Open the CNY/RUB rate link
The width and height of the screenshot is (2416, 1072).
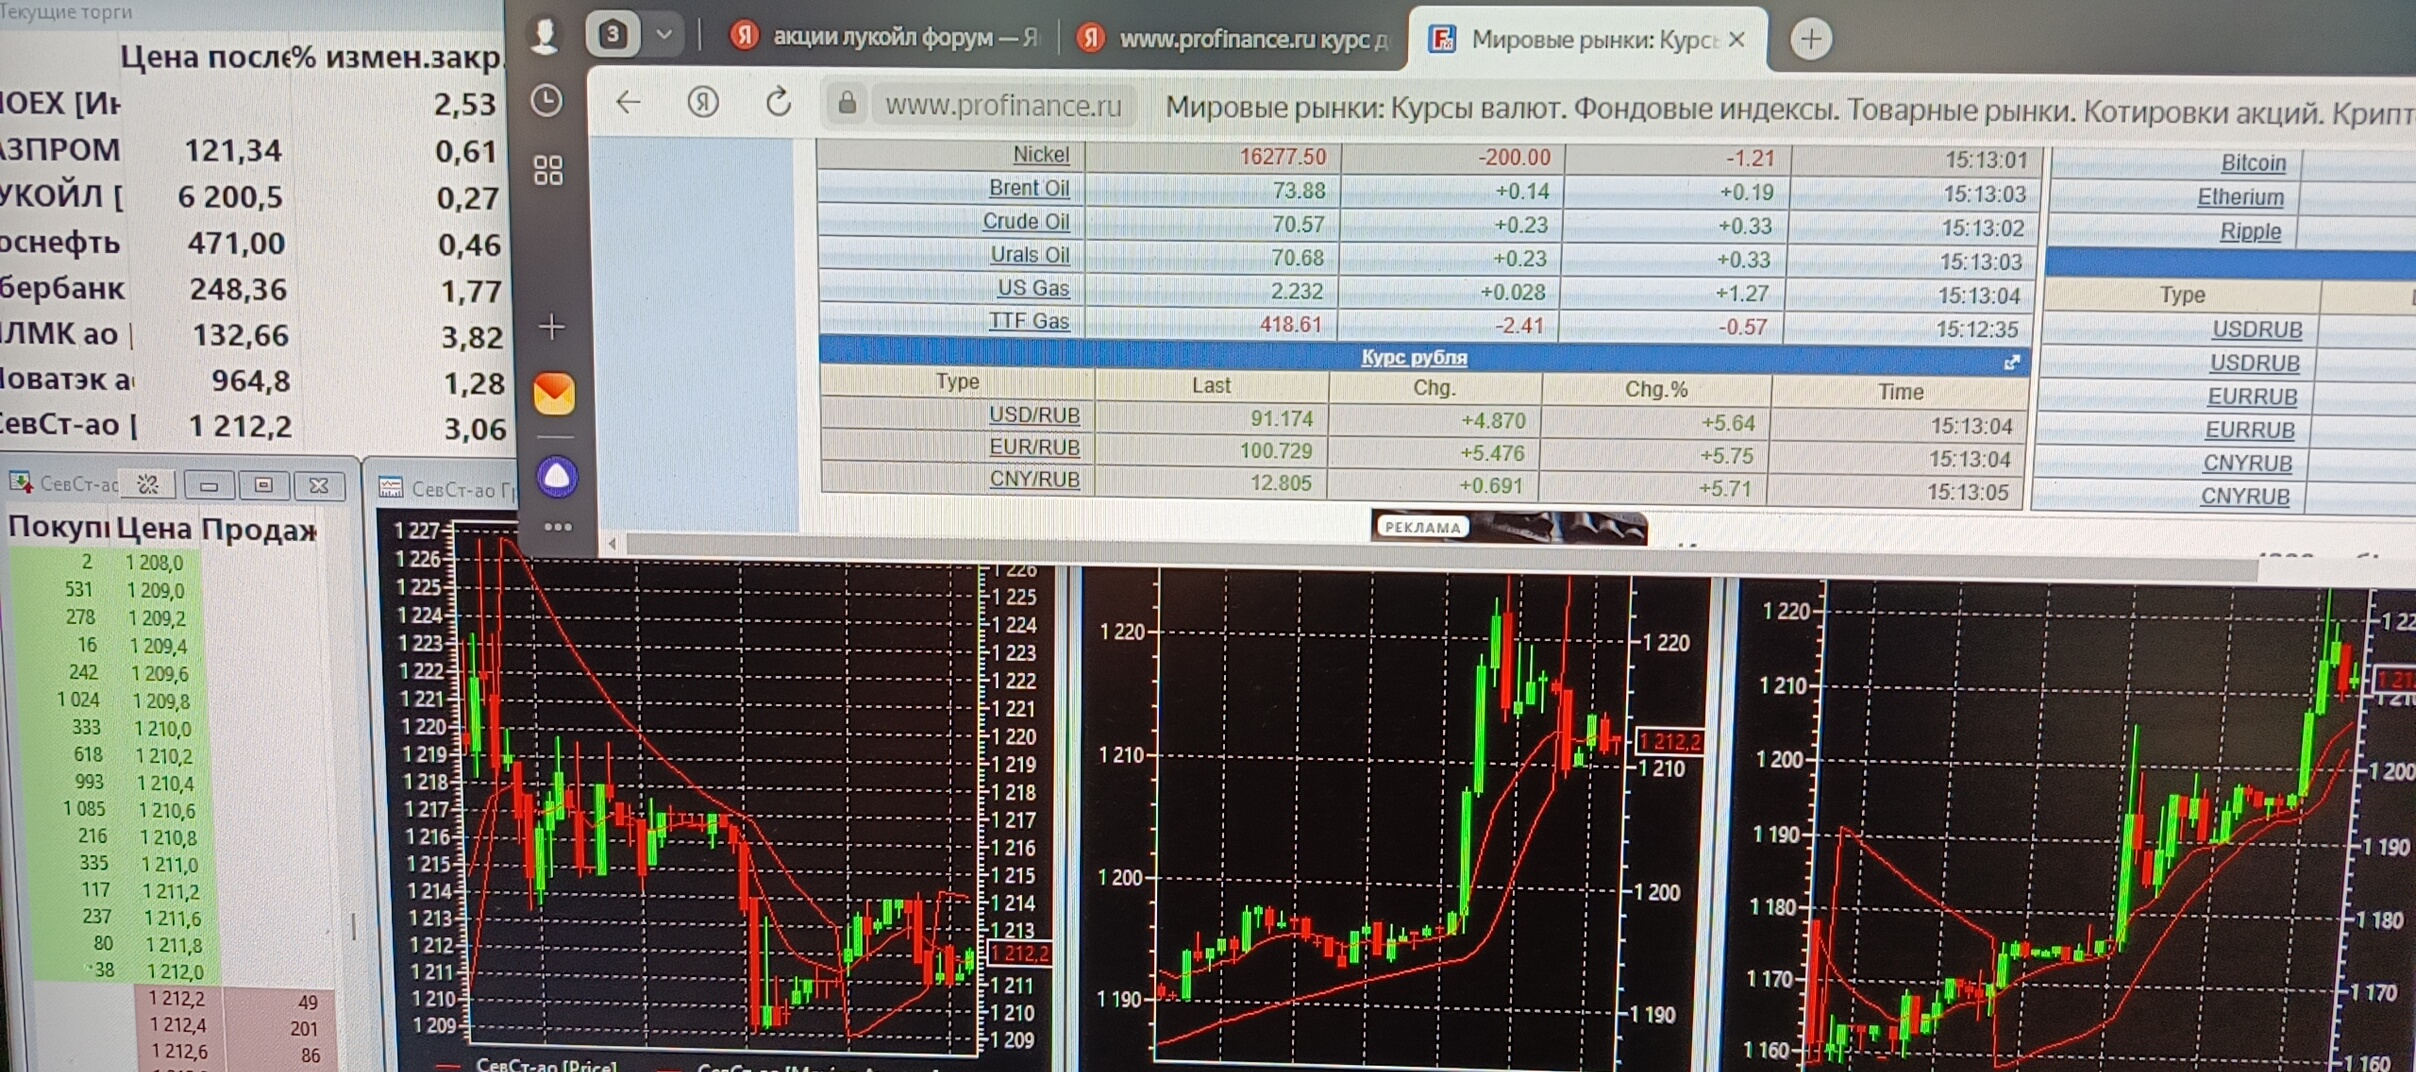tap(1034, 479)
